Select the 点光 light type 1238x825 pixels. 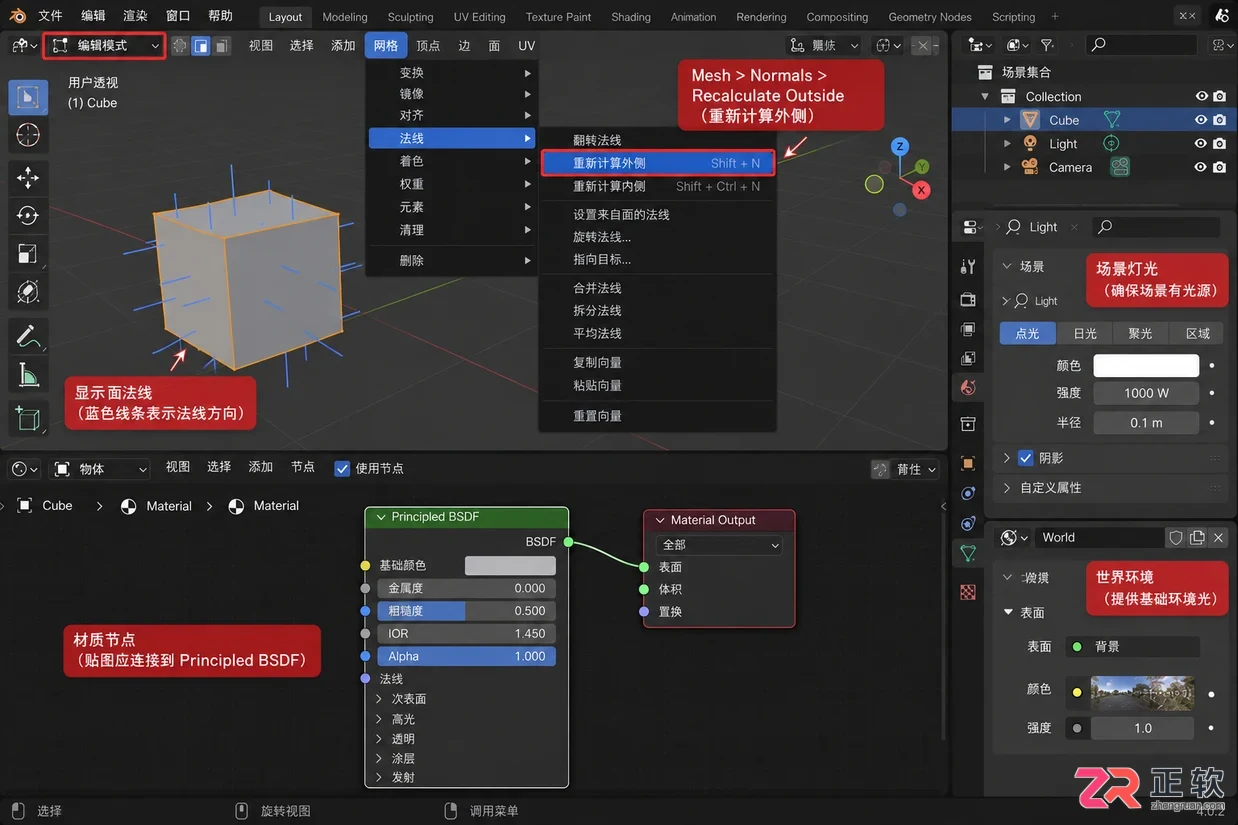[x=1027, y=333]
